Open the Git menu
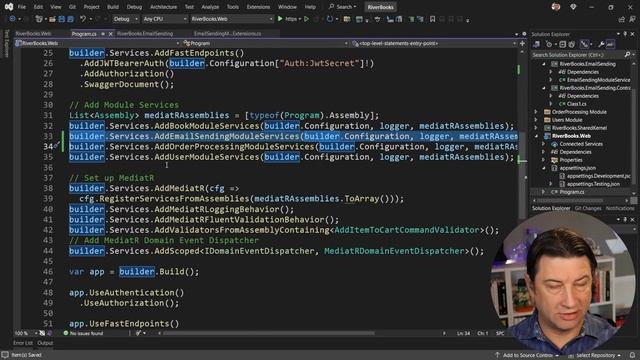640x360 pixels. click(x=72, y=7)
